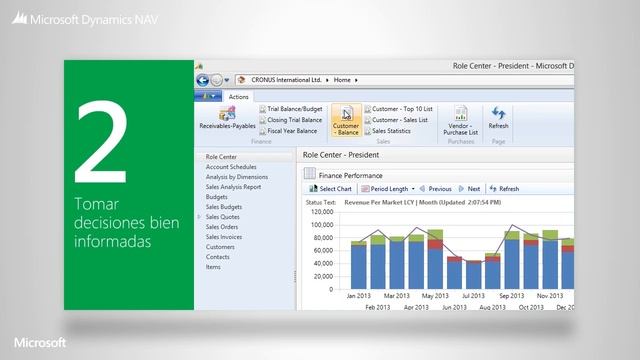The width and height of the screenshot is (640, 360).
Task: Open Fiscal Year Balance report
Action: pyautogui.click(x=288, y=131)
